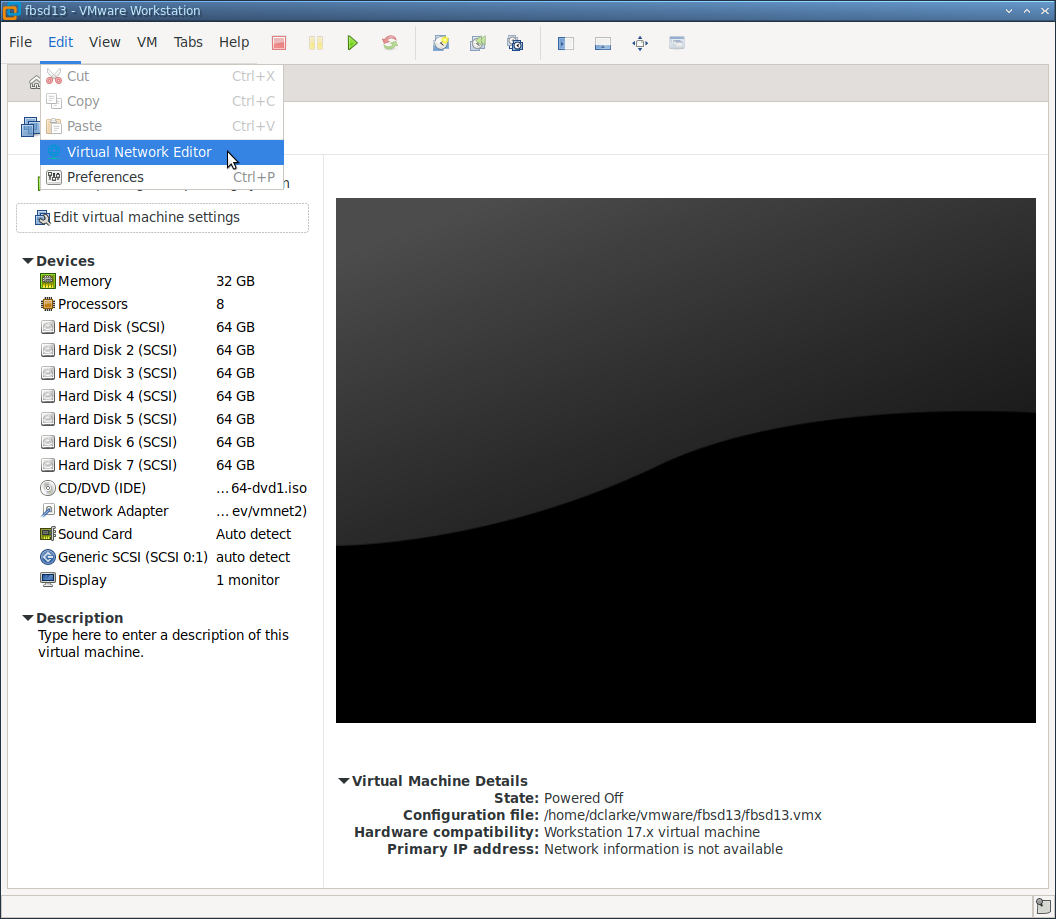The image size is (1056, 919).
Task: Click the Generic SCSI device icon
Action: point(48,557)
